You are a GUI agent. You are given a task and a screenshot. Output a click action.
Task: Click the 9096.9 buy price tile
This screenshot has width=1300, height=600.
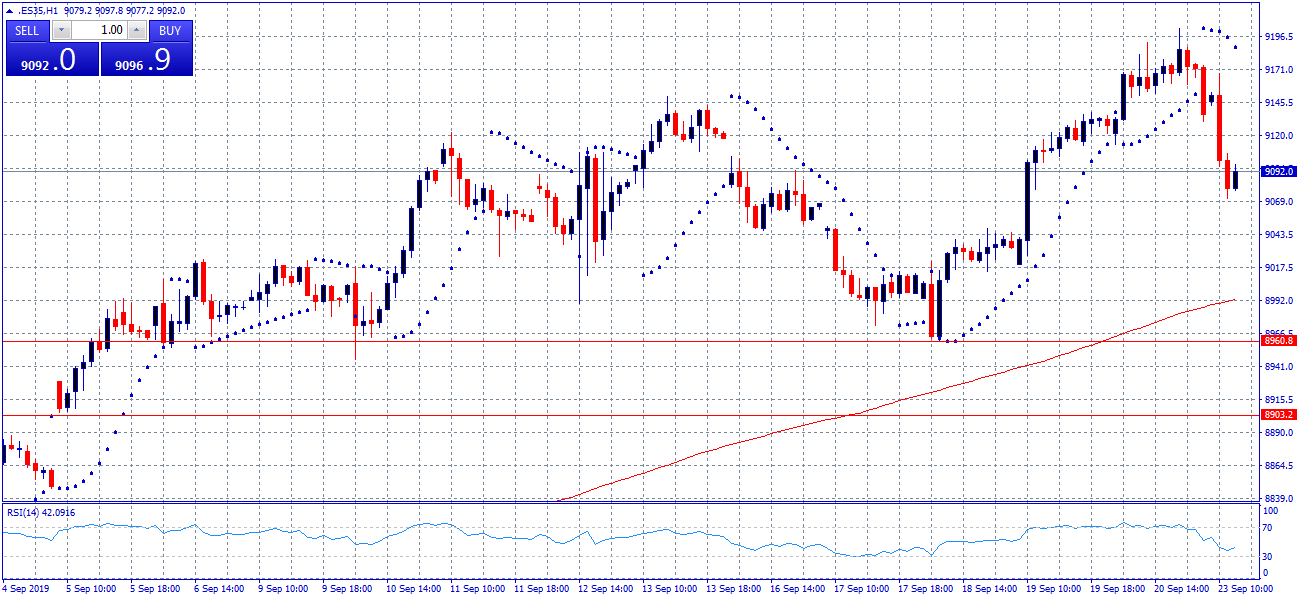tap(146, 60)
